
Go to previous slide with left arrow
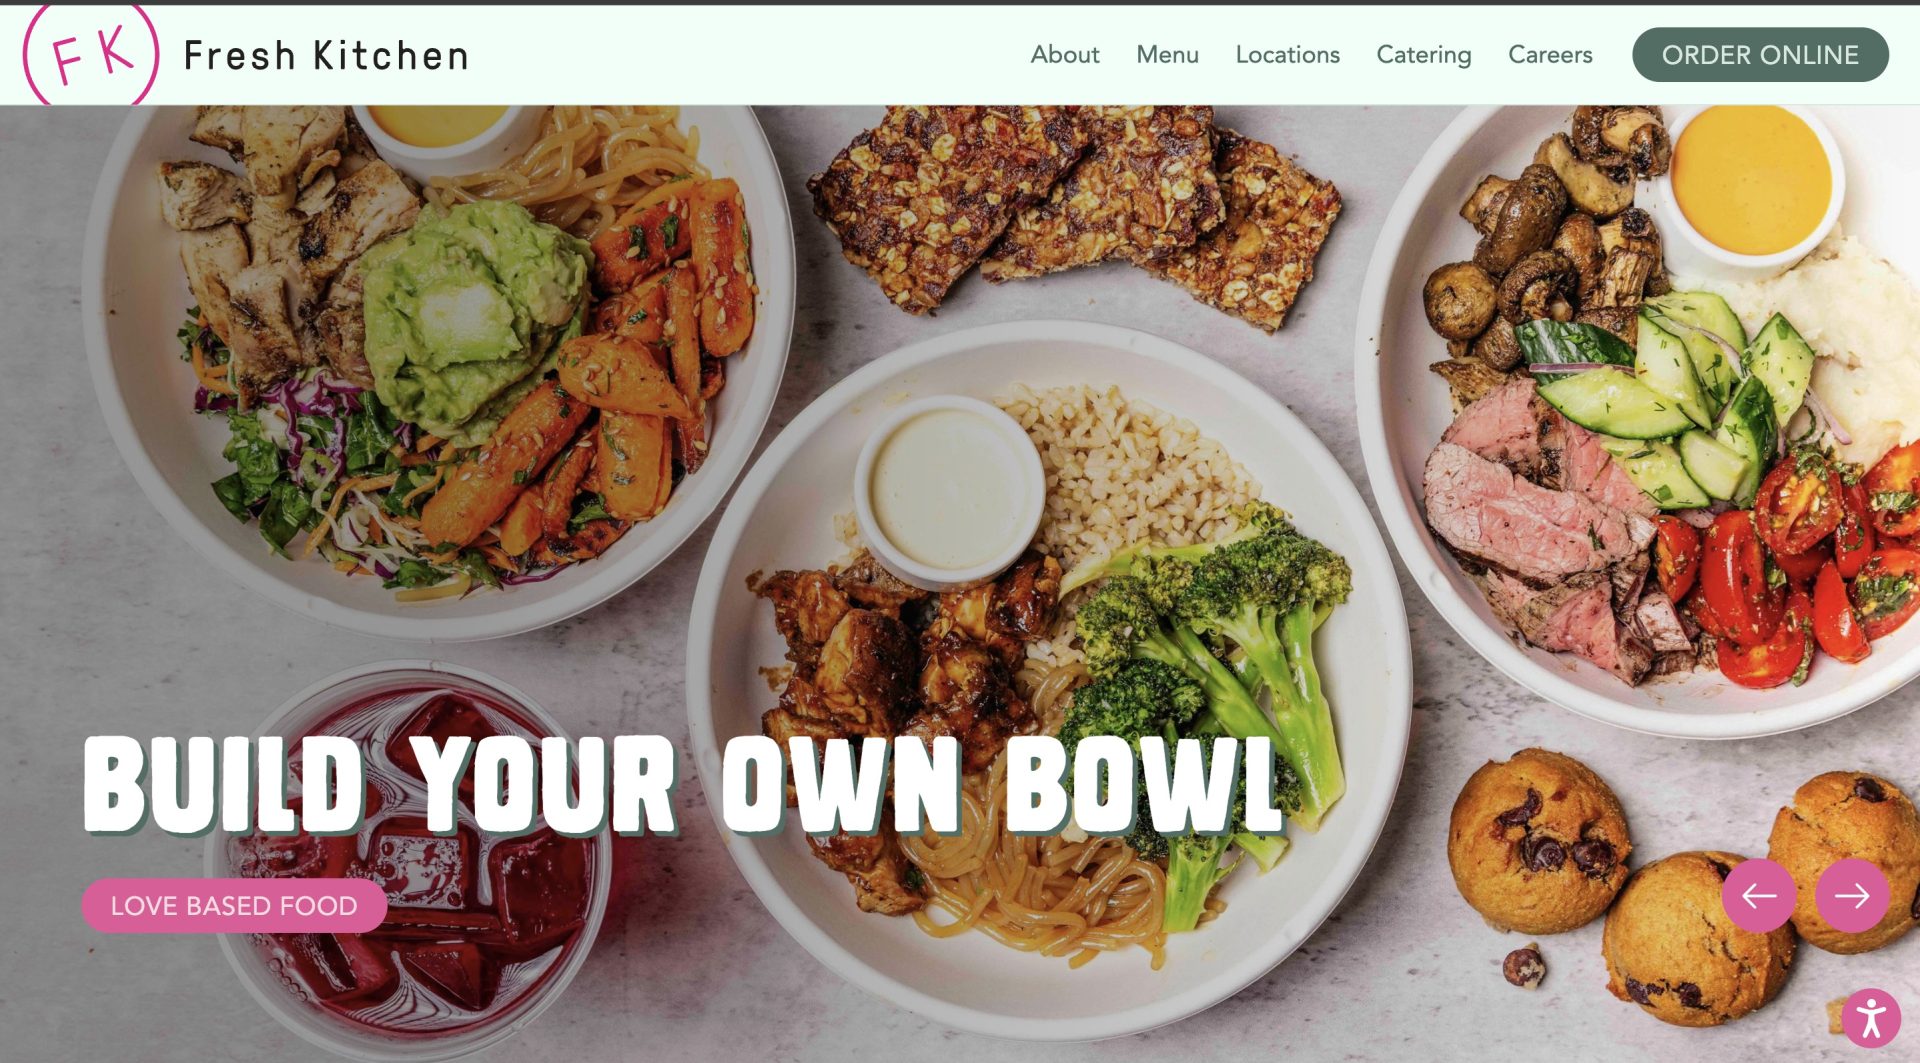point(1759,895)
